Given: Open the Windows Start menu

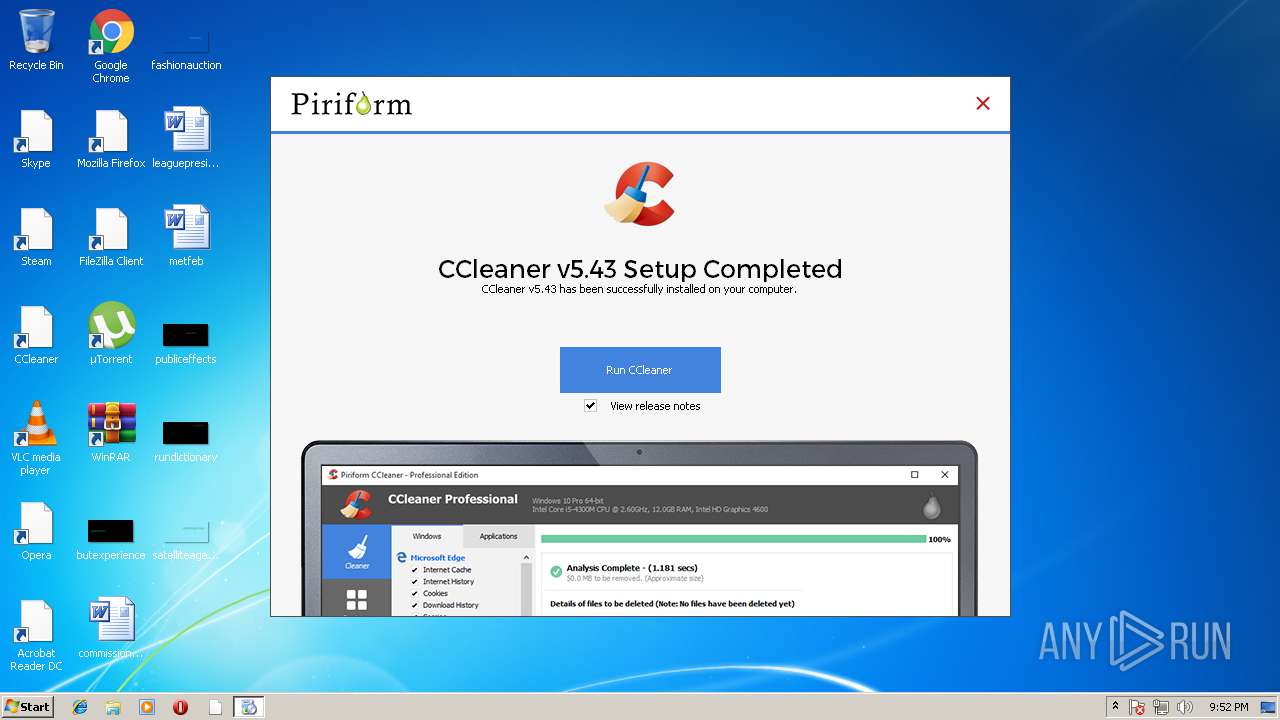Looking at the screenshot, I should [x=27, y=707].
